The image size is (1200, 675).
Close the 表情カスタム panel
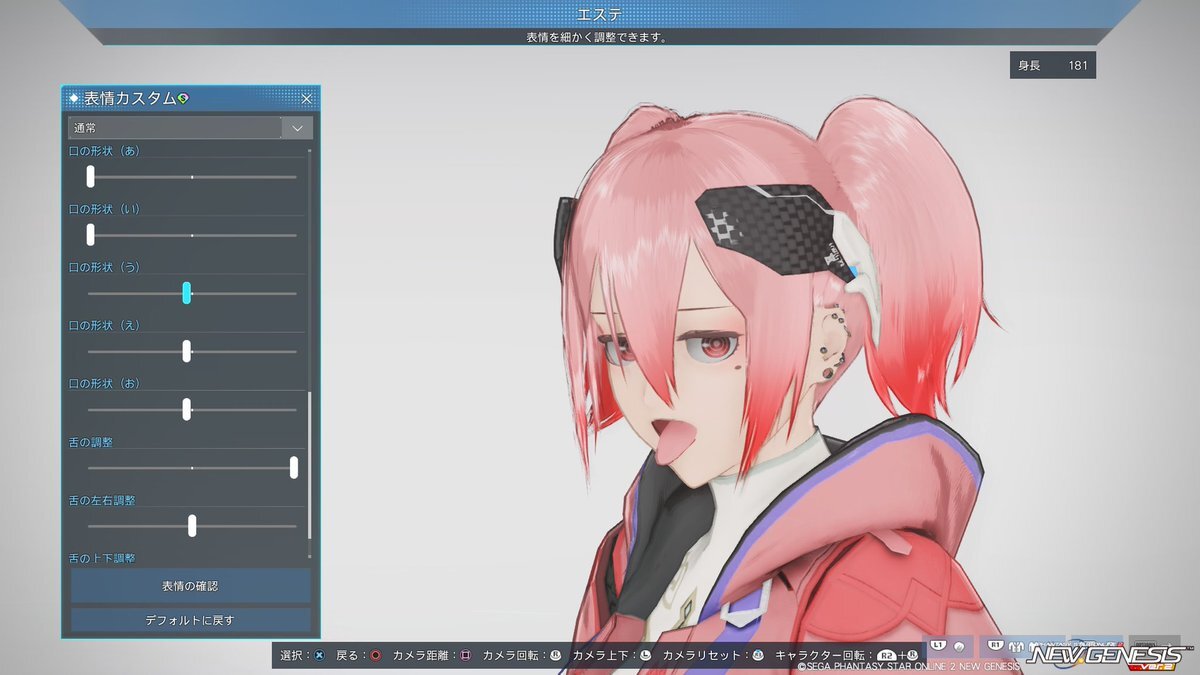point(307,98)
